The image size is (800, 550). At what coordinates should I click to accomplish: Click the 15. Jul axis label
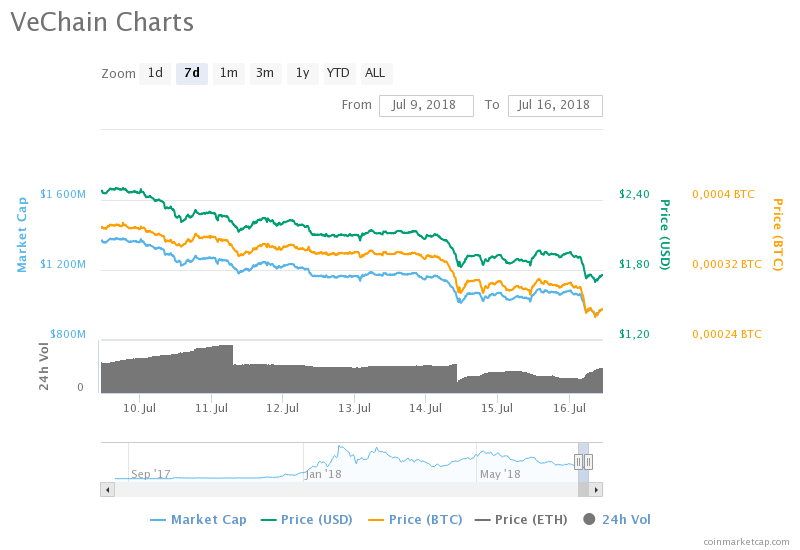tap(497, 408)
